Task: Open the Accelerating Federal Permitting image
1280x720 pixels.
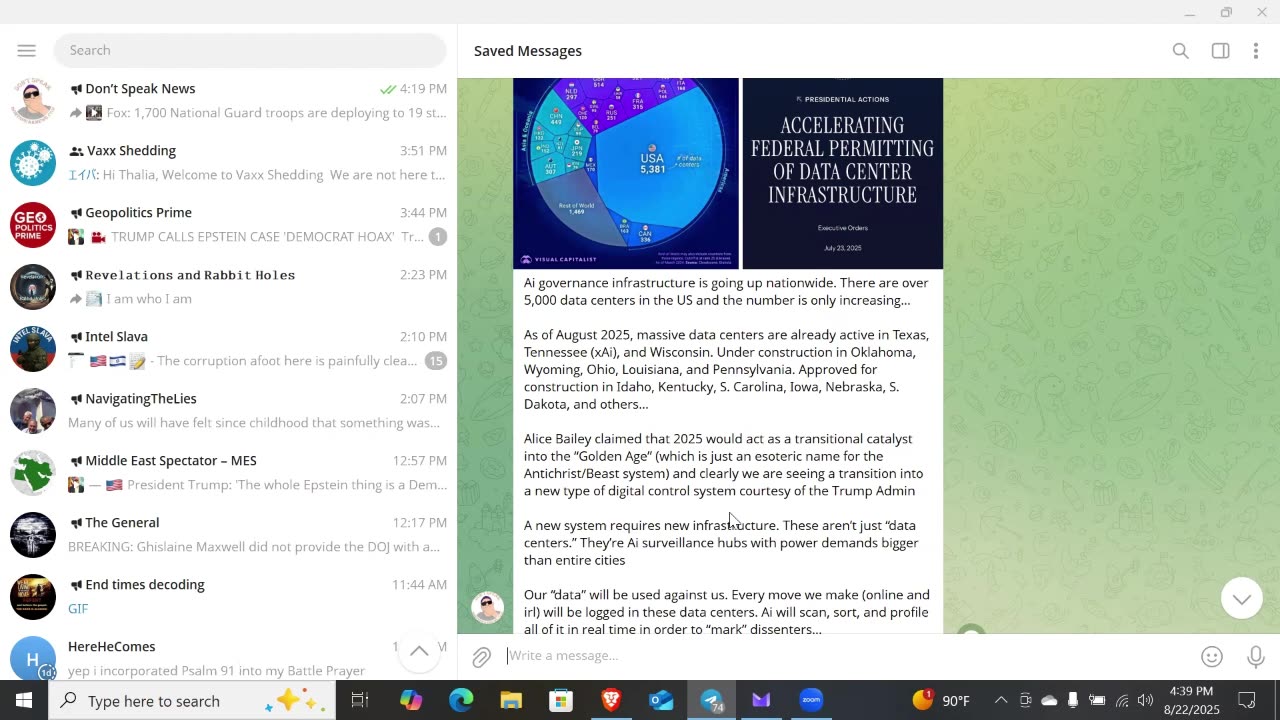Action: tap(842, 173)
